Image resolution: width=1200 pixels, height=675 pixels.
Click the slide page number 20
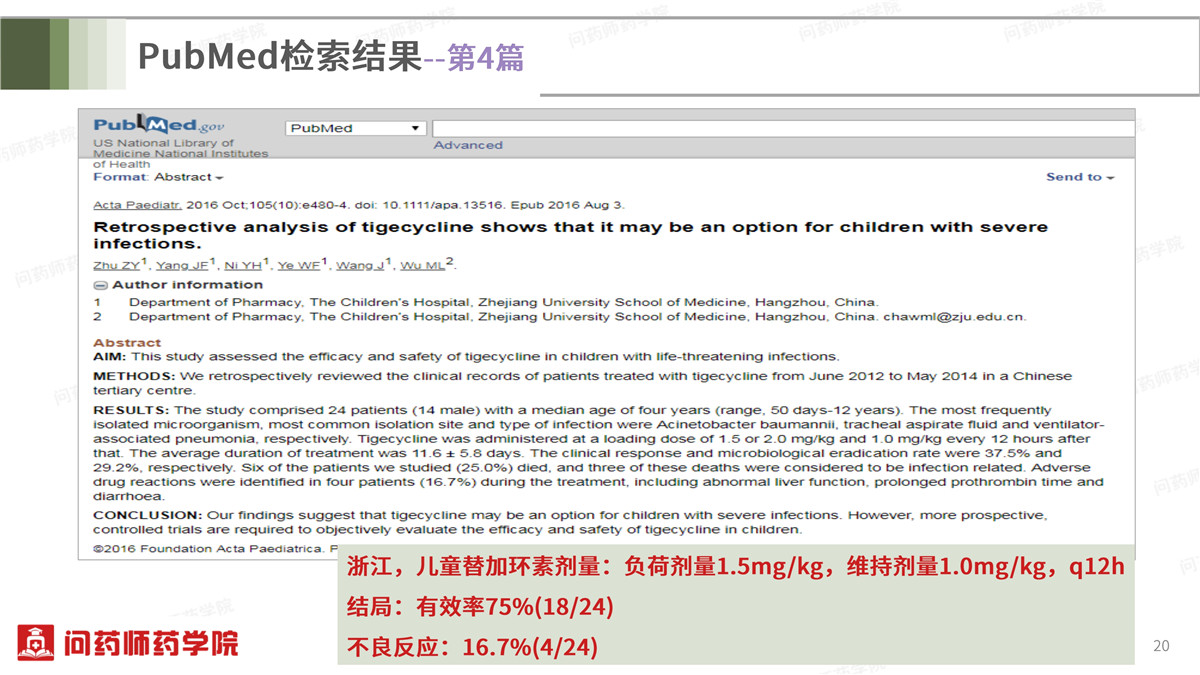[x=1161, y=646]
